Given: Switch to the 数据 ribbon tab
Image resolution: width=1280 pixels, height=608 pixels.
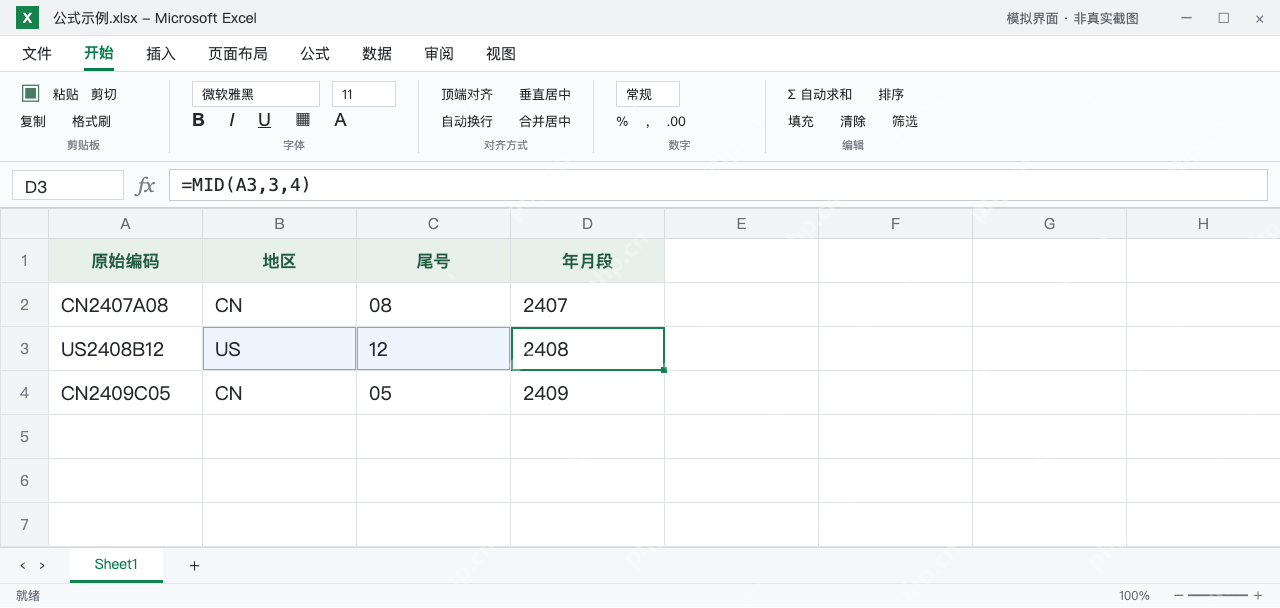Looking at the screenshot, I should point(377,54).
